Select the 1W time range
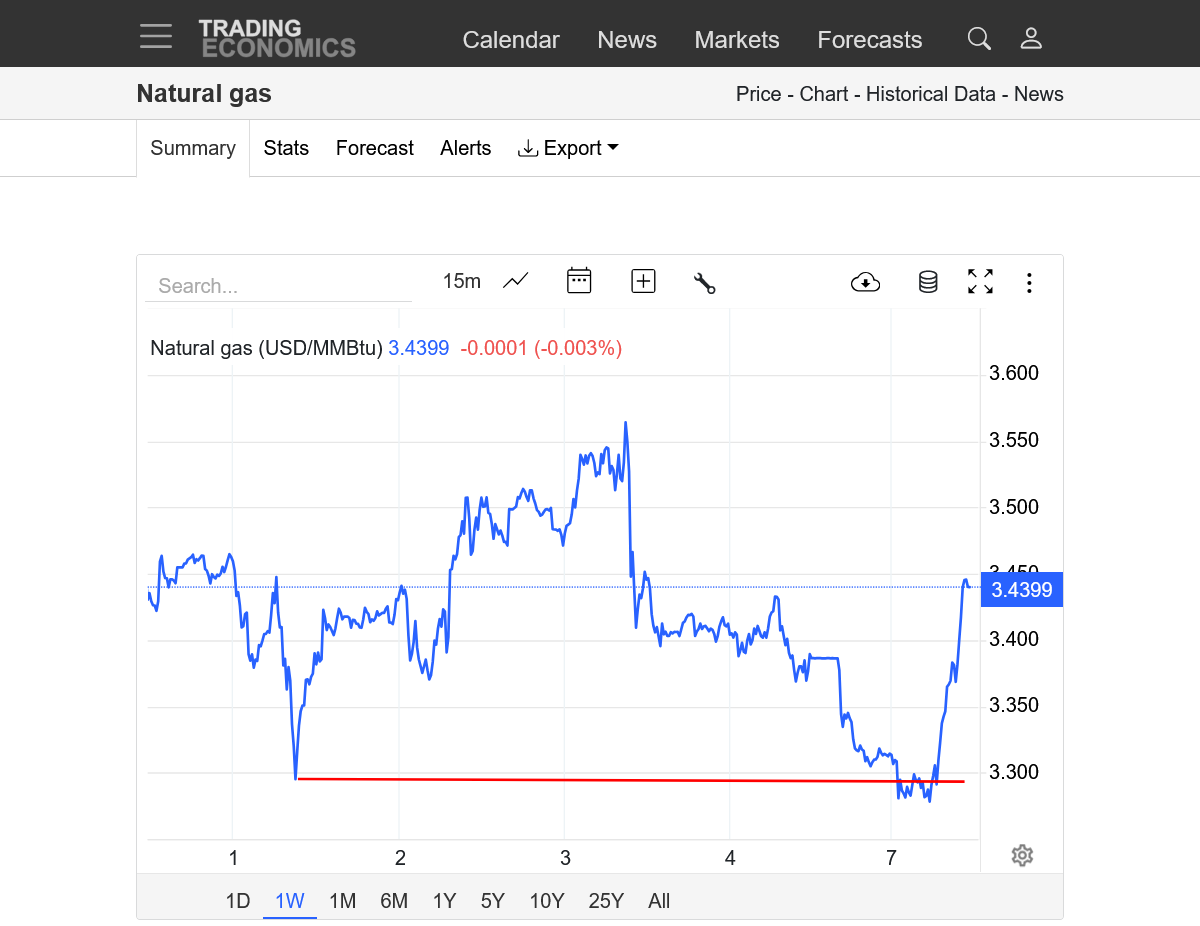Screen dimensions: 1200x926 click(x=290, y=901)
